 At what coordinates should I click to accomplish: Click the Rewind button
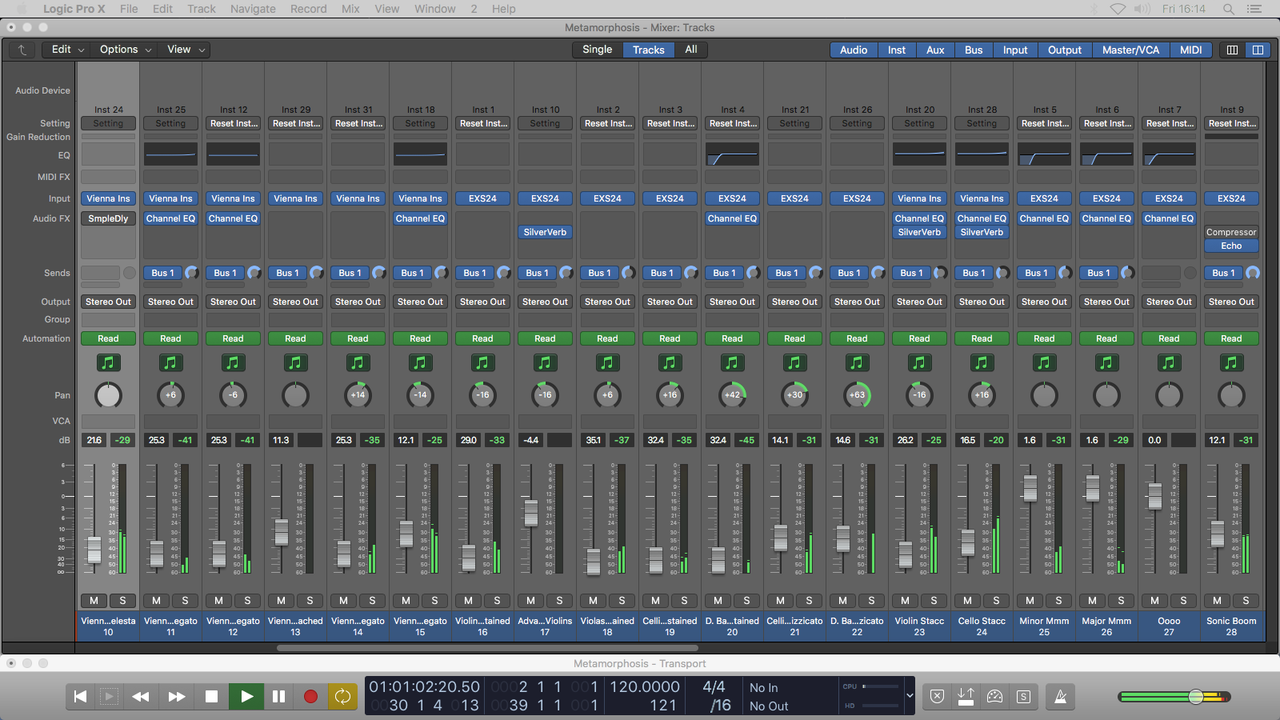point(141,697)
